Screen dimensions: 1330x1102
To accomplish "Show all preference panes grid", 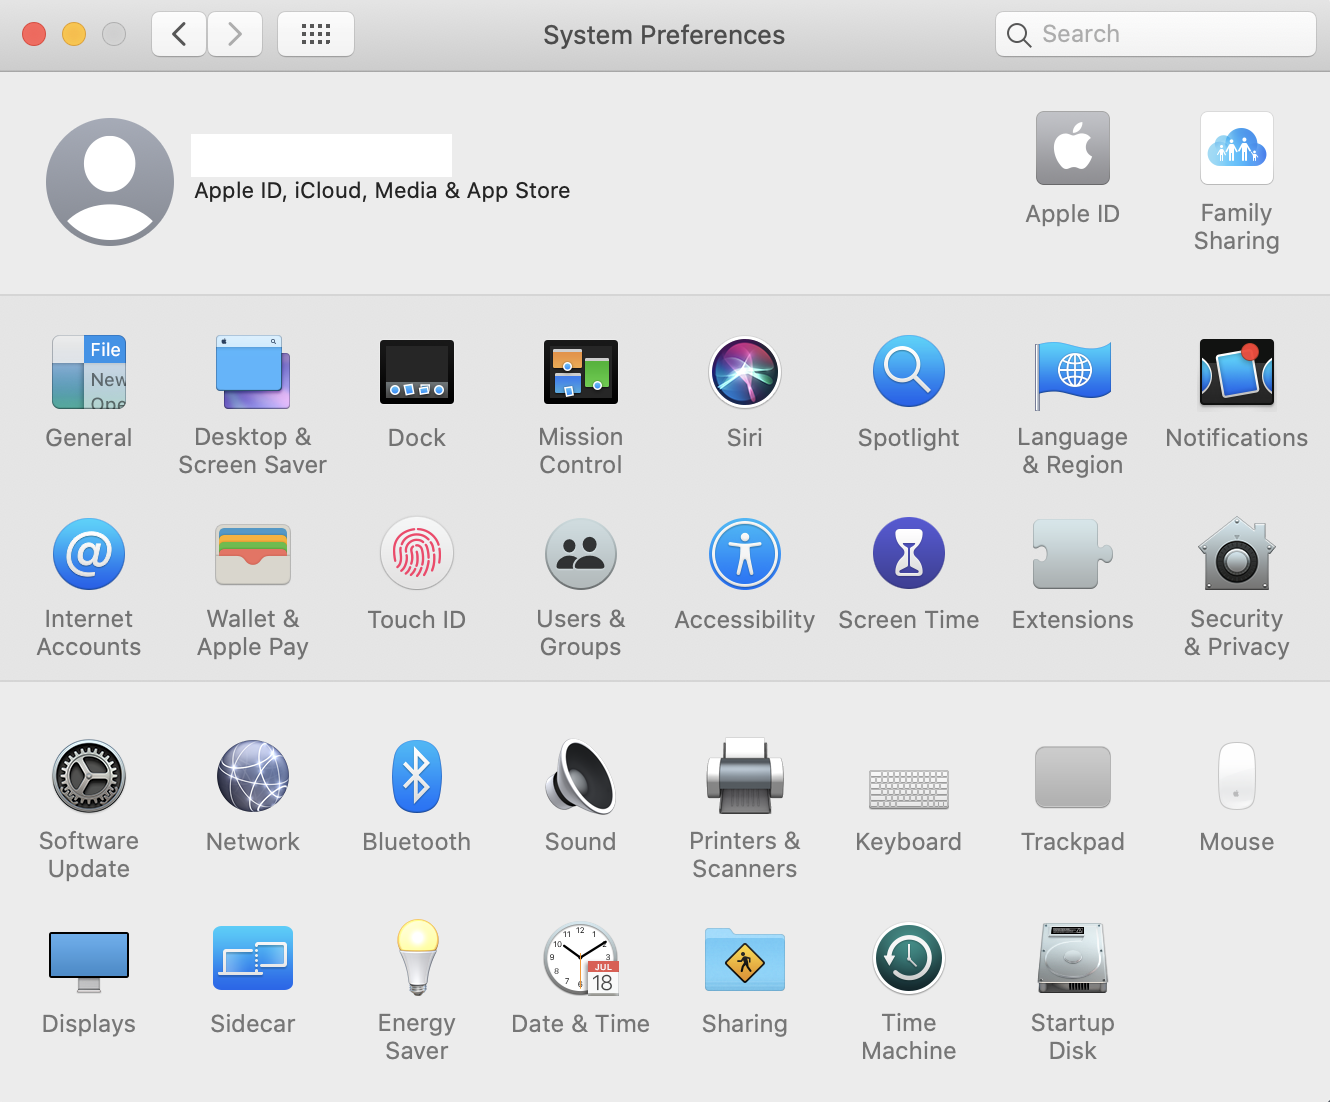I will click(316, 33).
